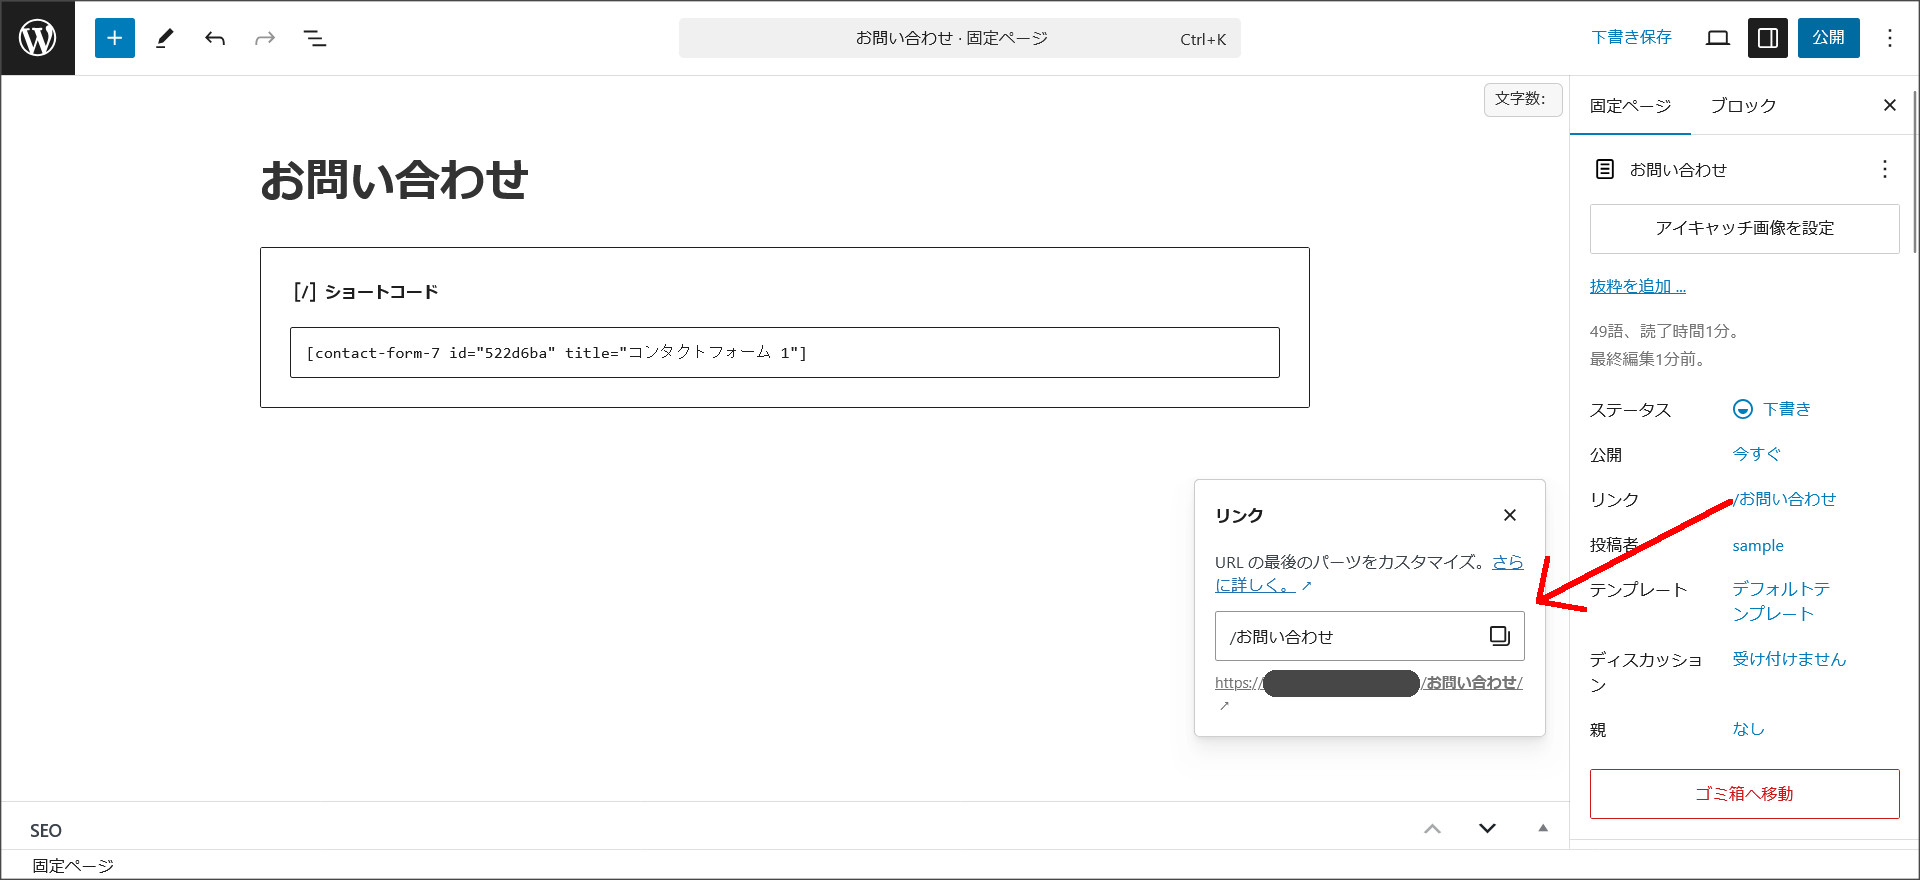Open the document overview list icon
The width and height of the screenshot is (1920, 880).
[x=315, y=38]
